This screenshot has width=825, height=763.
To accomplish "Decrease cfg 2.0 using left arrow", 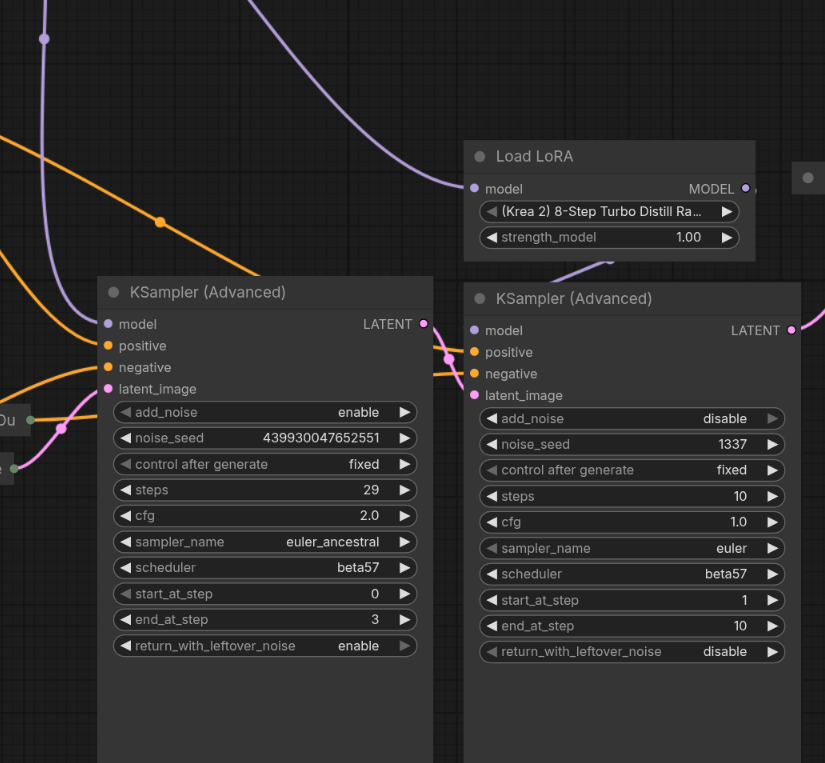I will pyautogui.click(x=126, y=516).
